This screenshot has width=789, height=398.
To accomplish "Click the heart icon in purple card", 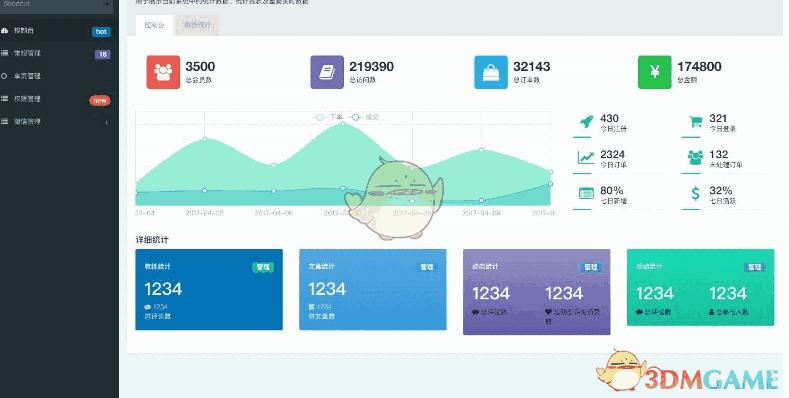I will pyautogui.click(x=548, y=312).
